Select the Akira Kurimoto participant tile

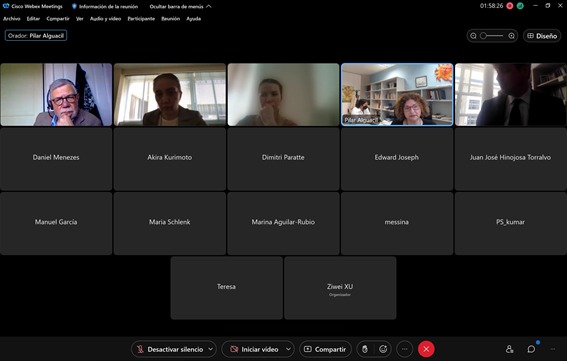(x=170, y=159)
